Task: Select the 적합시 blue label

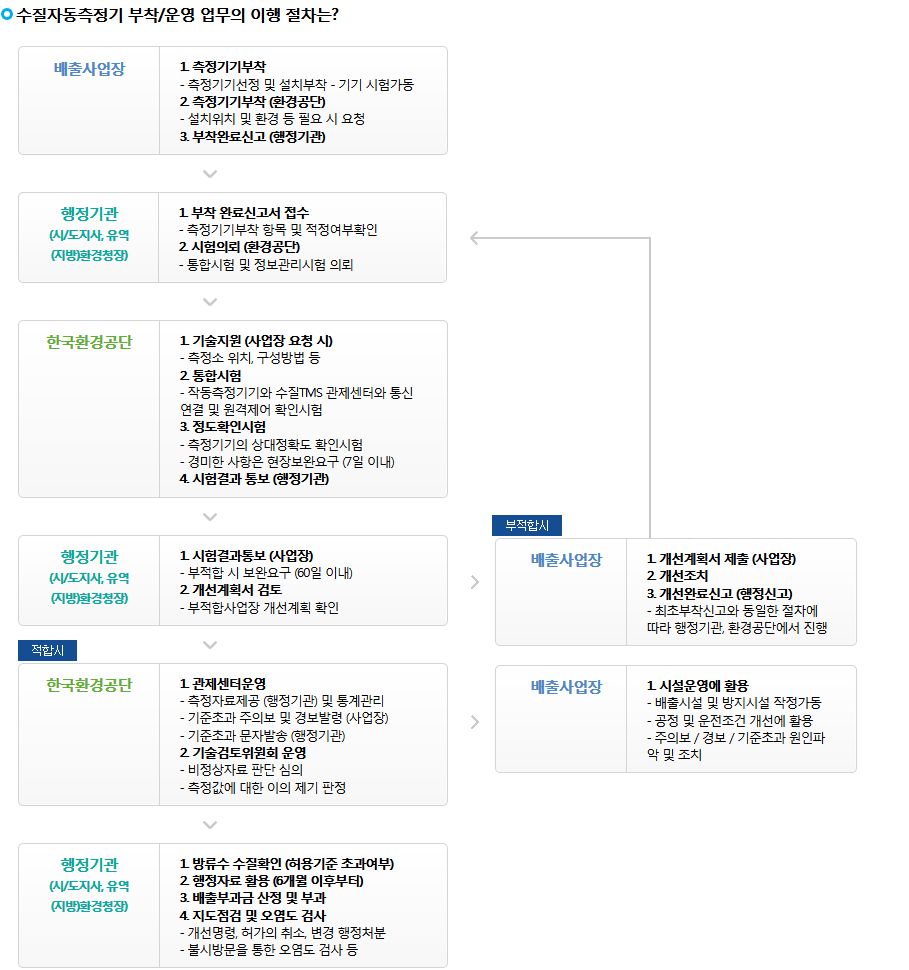Action: [47, 651]
